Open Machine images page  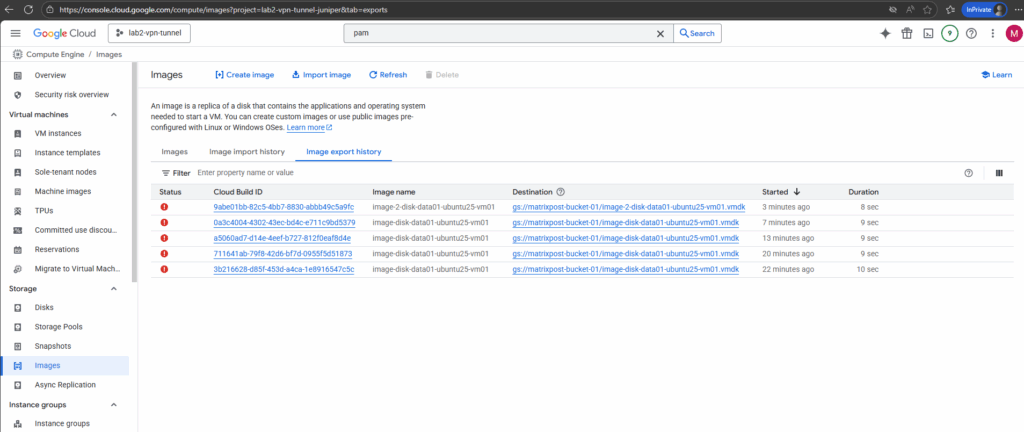click(65, 191)
